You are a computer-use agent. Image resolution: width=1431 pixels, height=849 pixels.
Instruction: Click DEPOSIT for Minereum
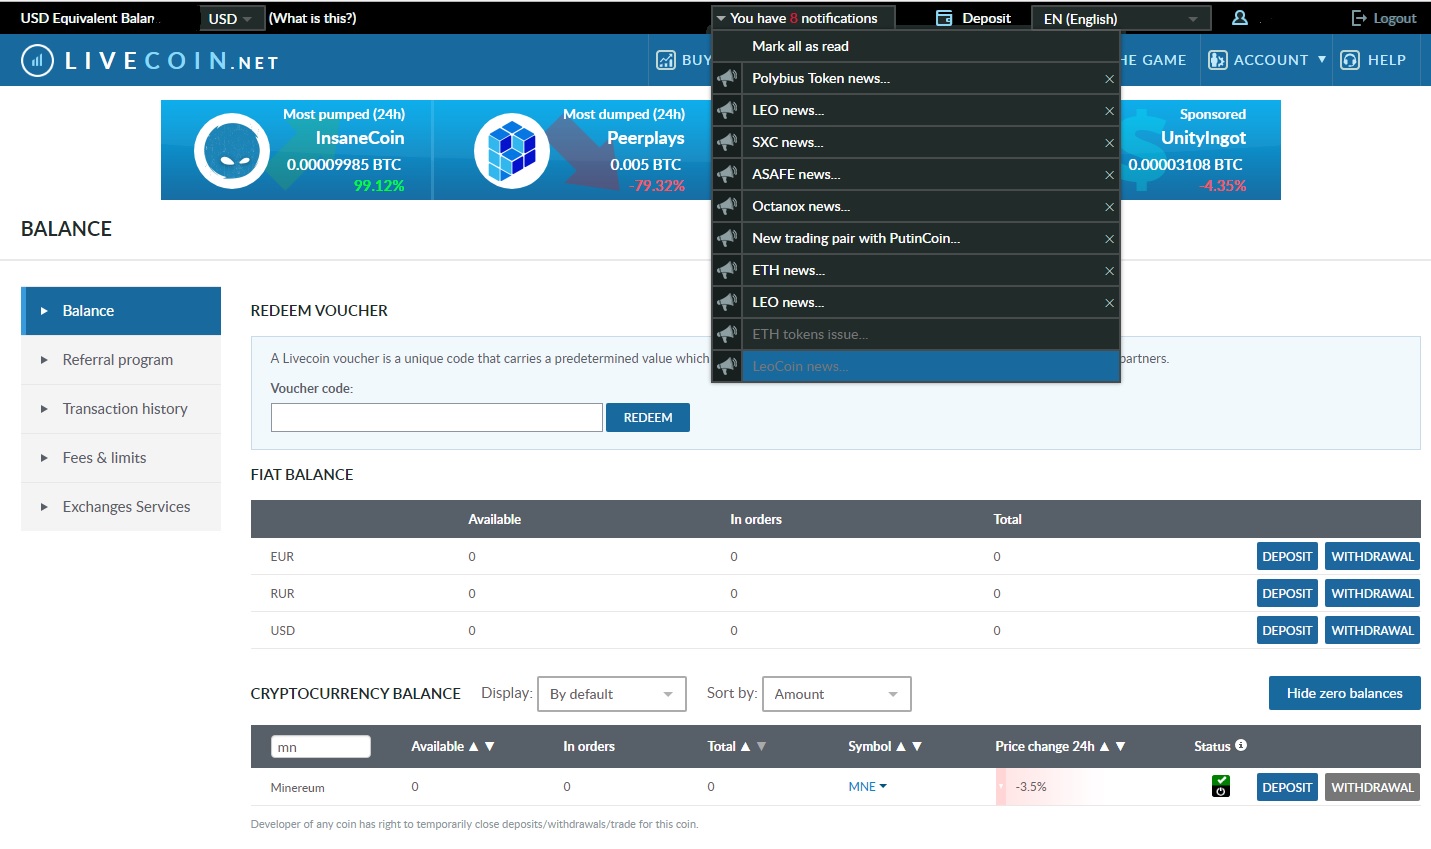1287,787
